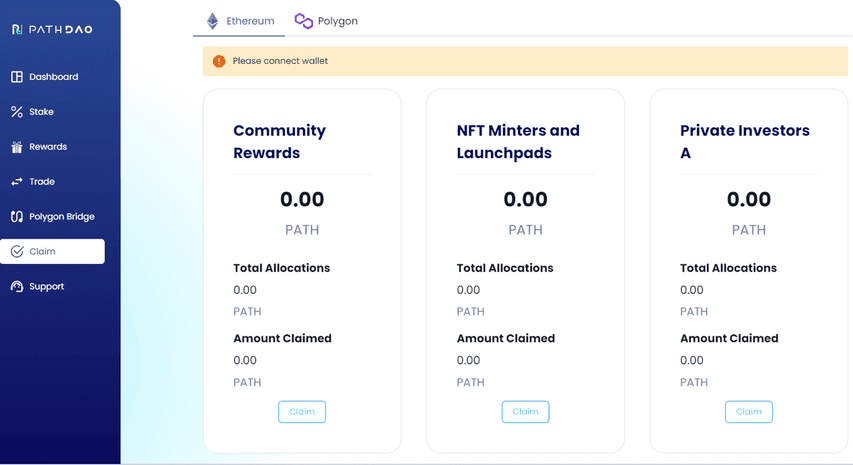Click PATH unit under Community Rewards balance
This screenshot has width=853, height=465.
302,230
